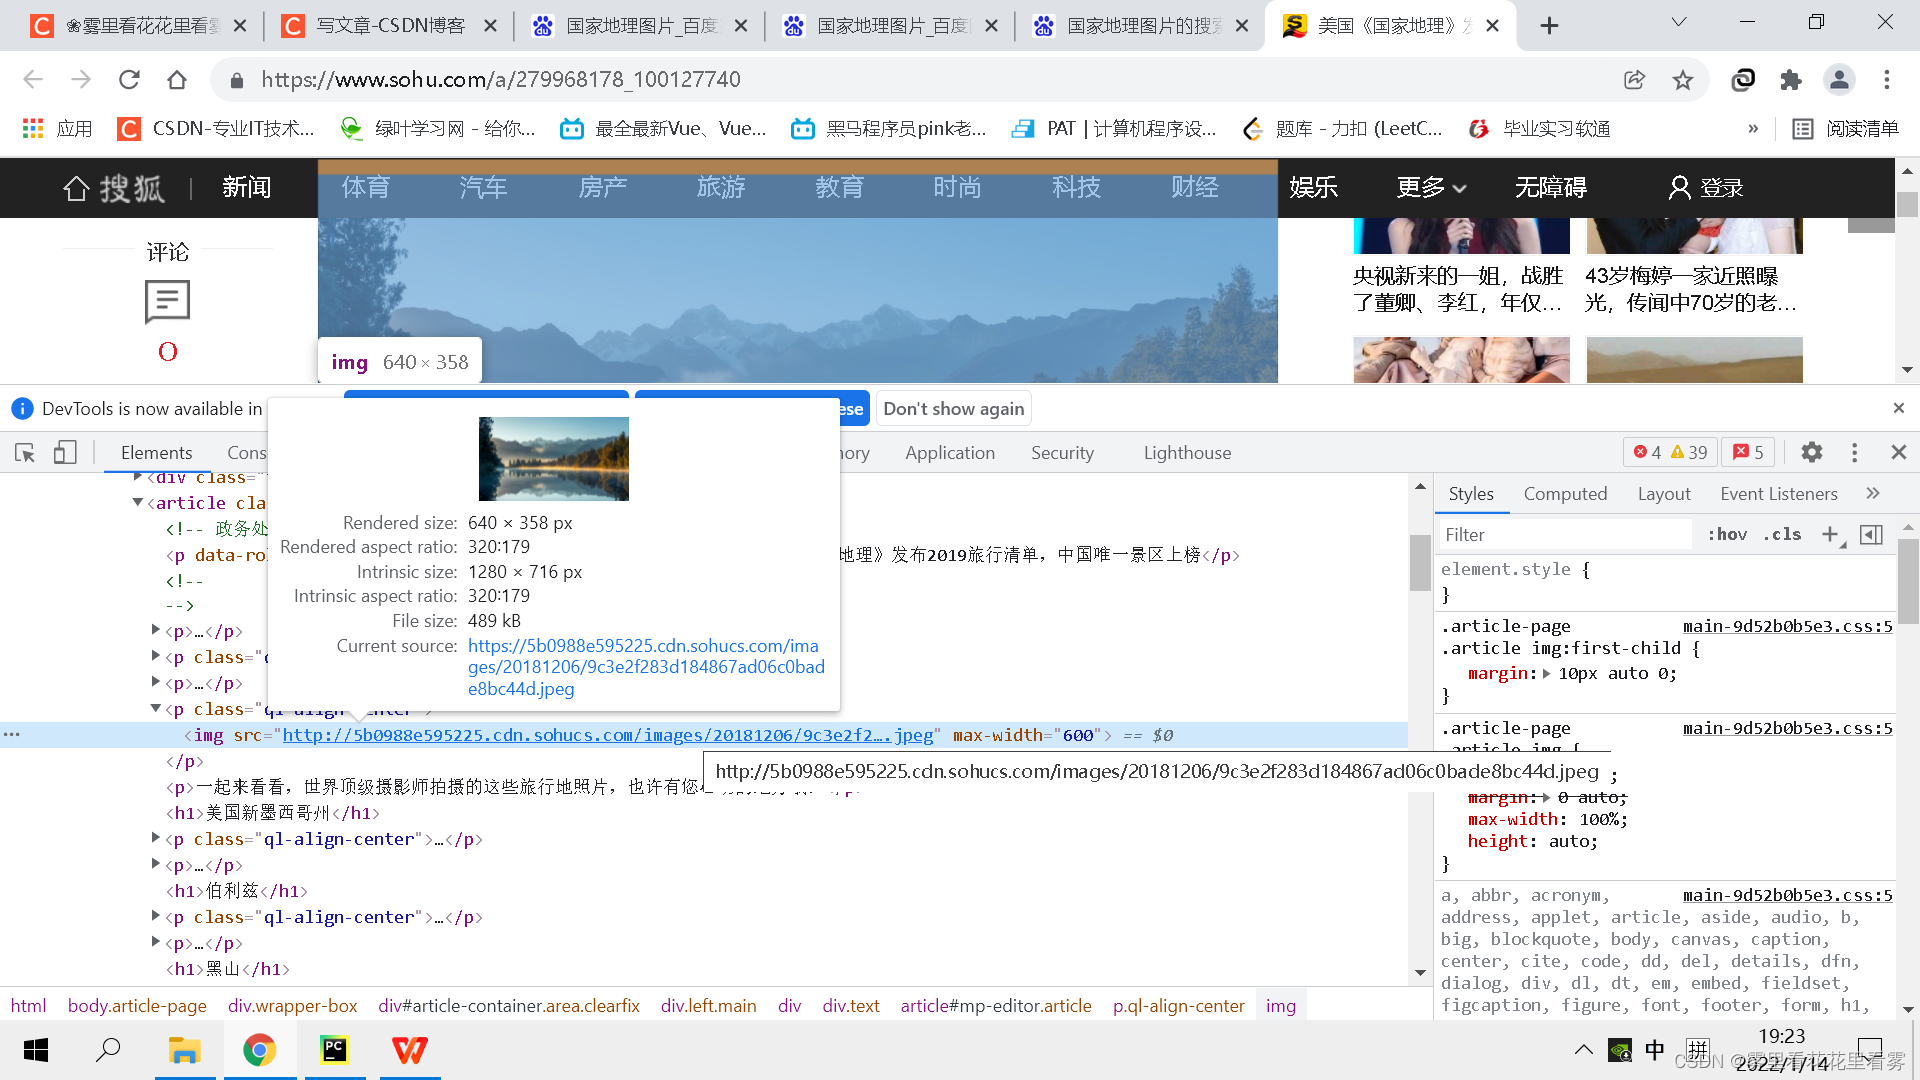Collapse the highlighted ql-align-center paragraph

click(155, 709)
